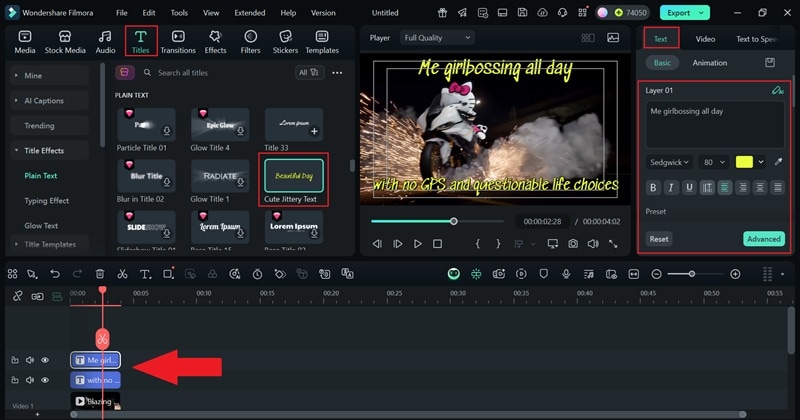Toggle visibility eye of Me girl track

tap(45, 360)
